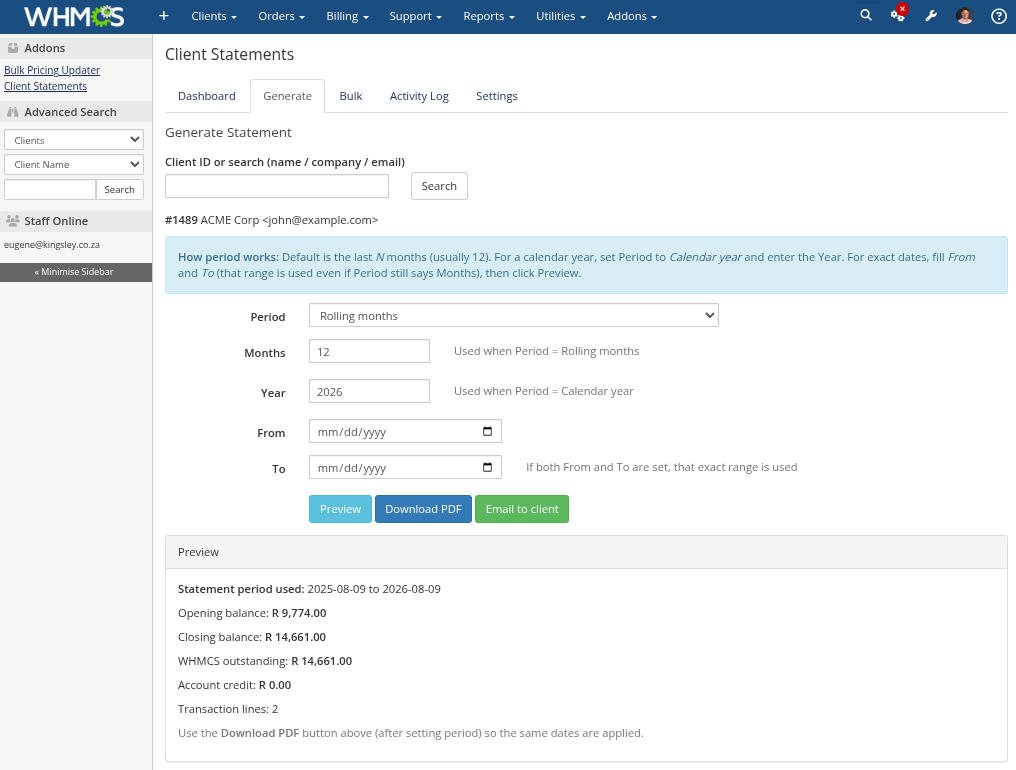This screenshot has width=1016, height=770.
Task: Click the WHMCS logo
Action: click(74, 16)
